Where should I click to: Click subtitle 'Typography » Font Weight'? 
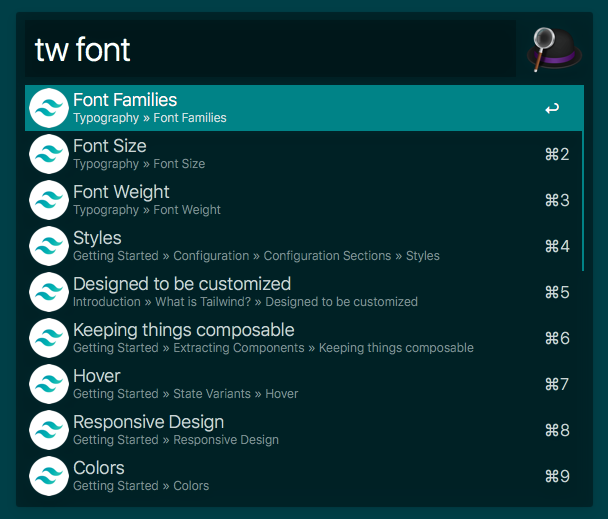147,210
